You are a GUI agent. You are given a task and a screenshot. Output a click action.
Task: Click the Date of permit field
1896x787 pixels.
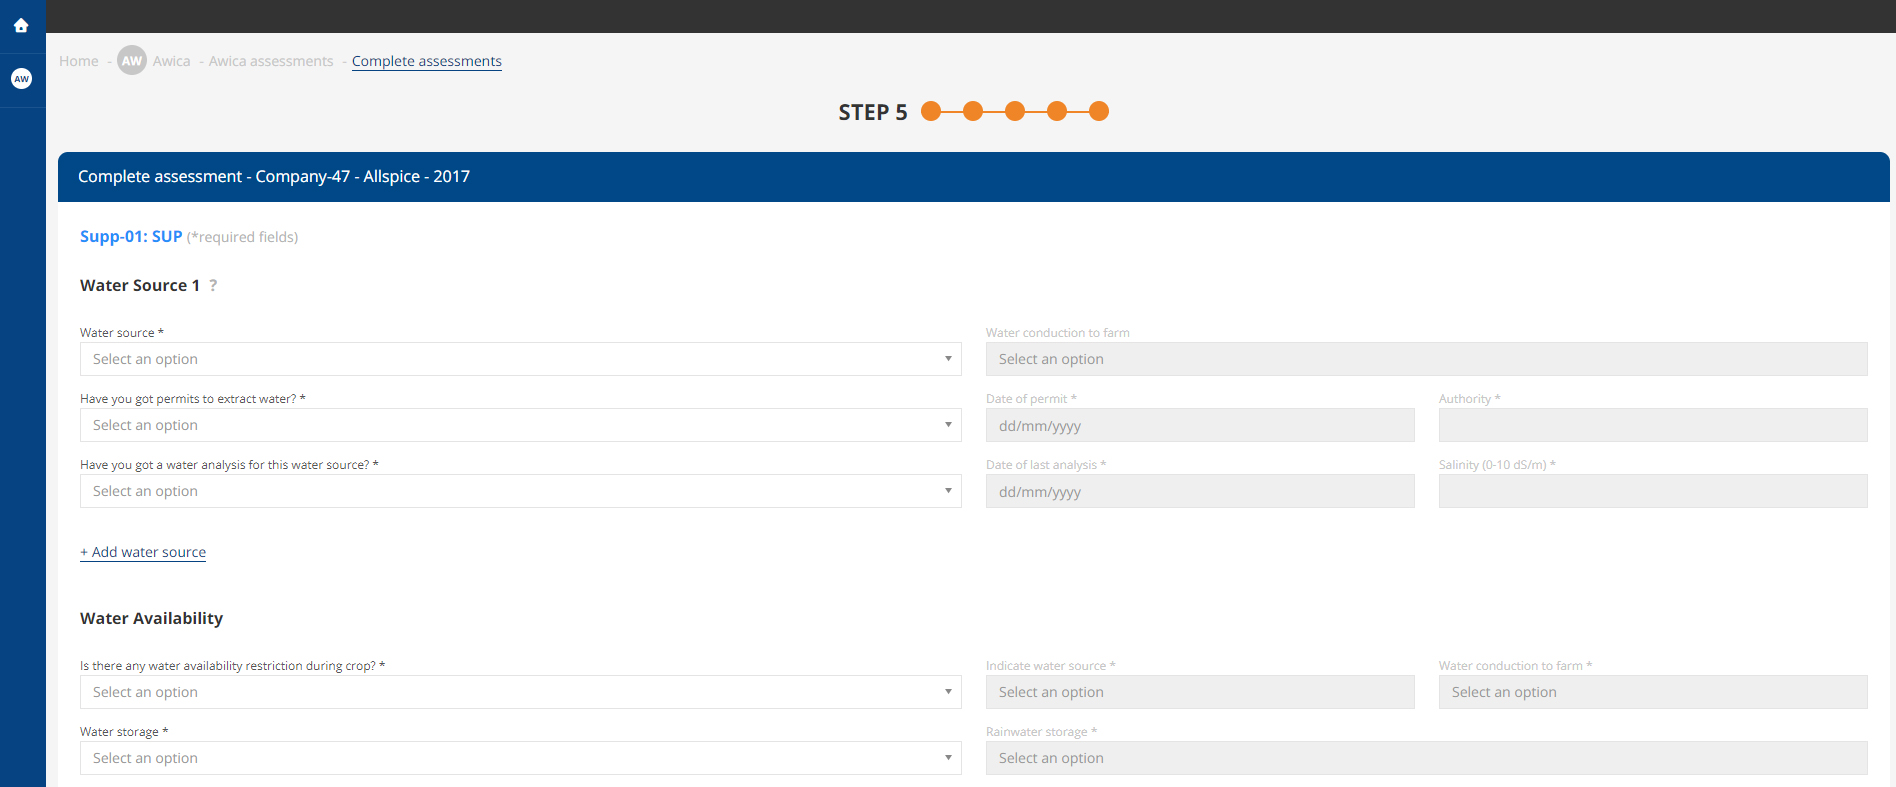click(1199, 425)
